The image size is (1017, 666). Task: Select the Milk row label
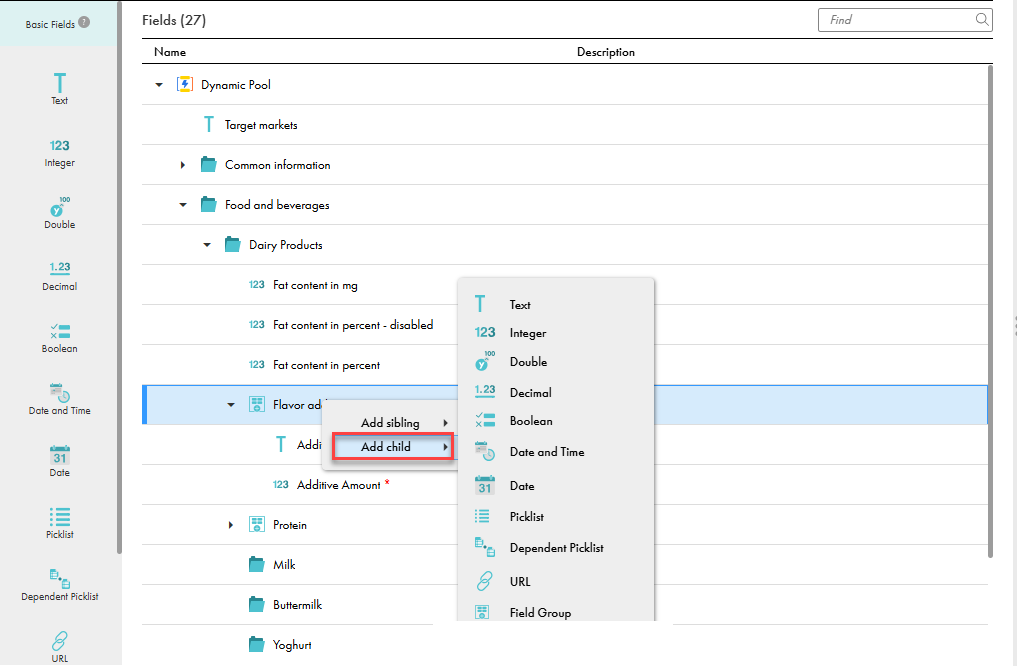[284, 565]
